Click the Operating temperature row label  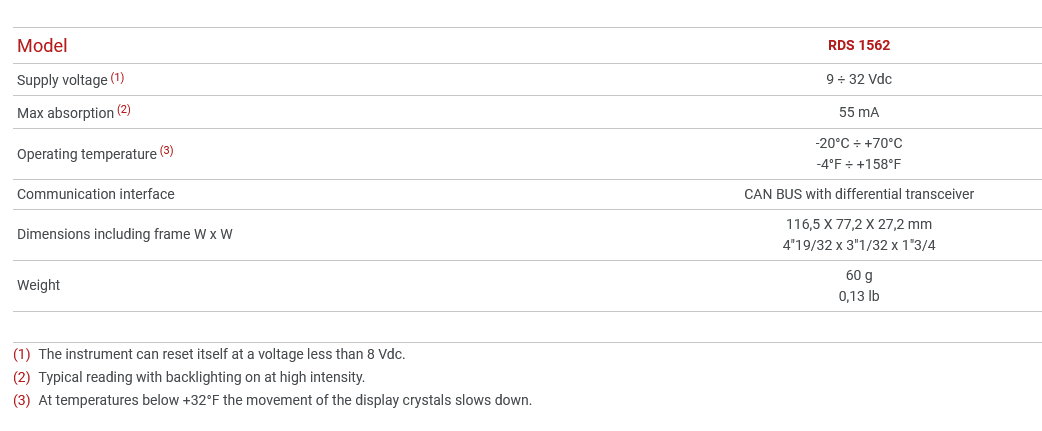87,154
